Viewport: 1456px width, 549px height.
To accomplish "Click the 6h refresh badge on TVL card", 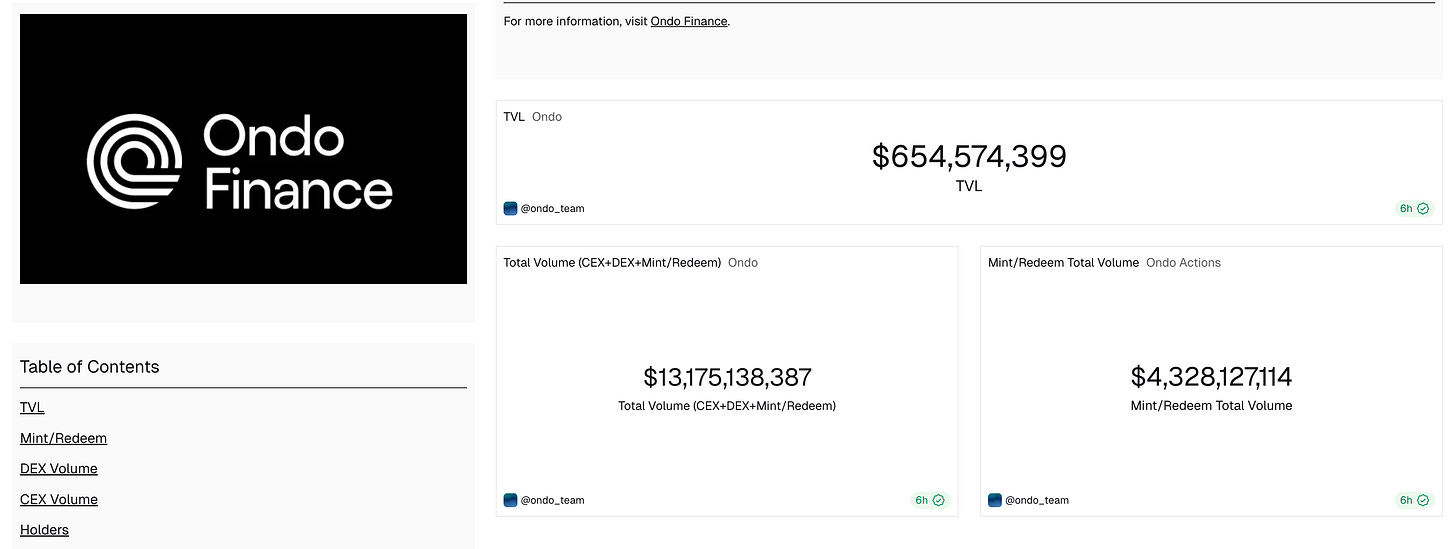I will 1414,209.
